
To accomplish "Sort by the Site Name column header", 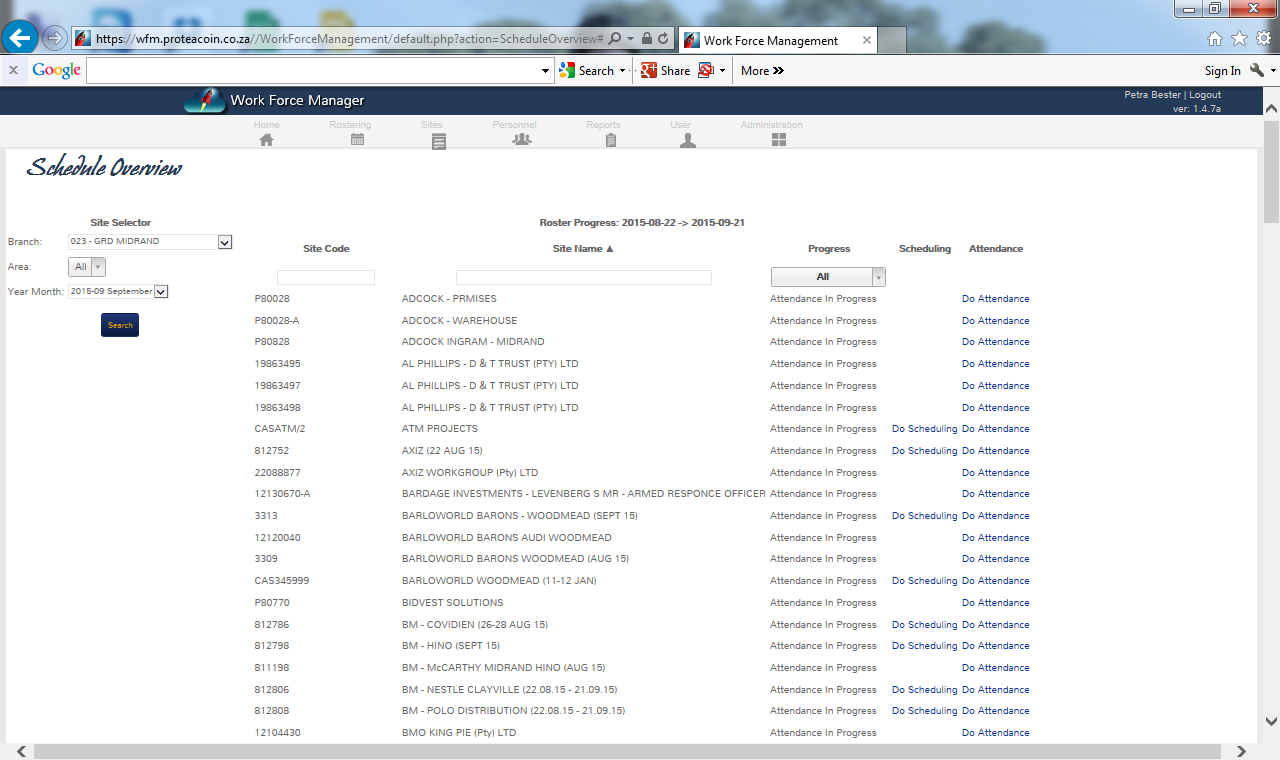I will (x=583, y=249).
